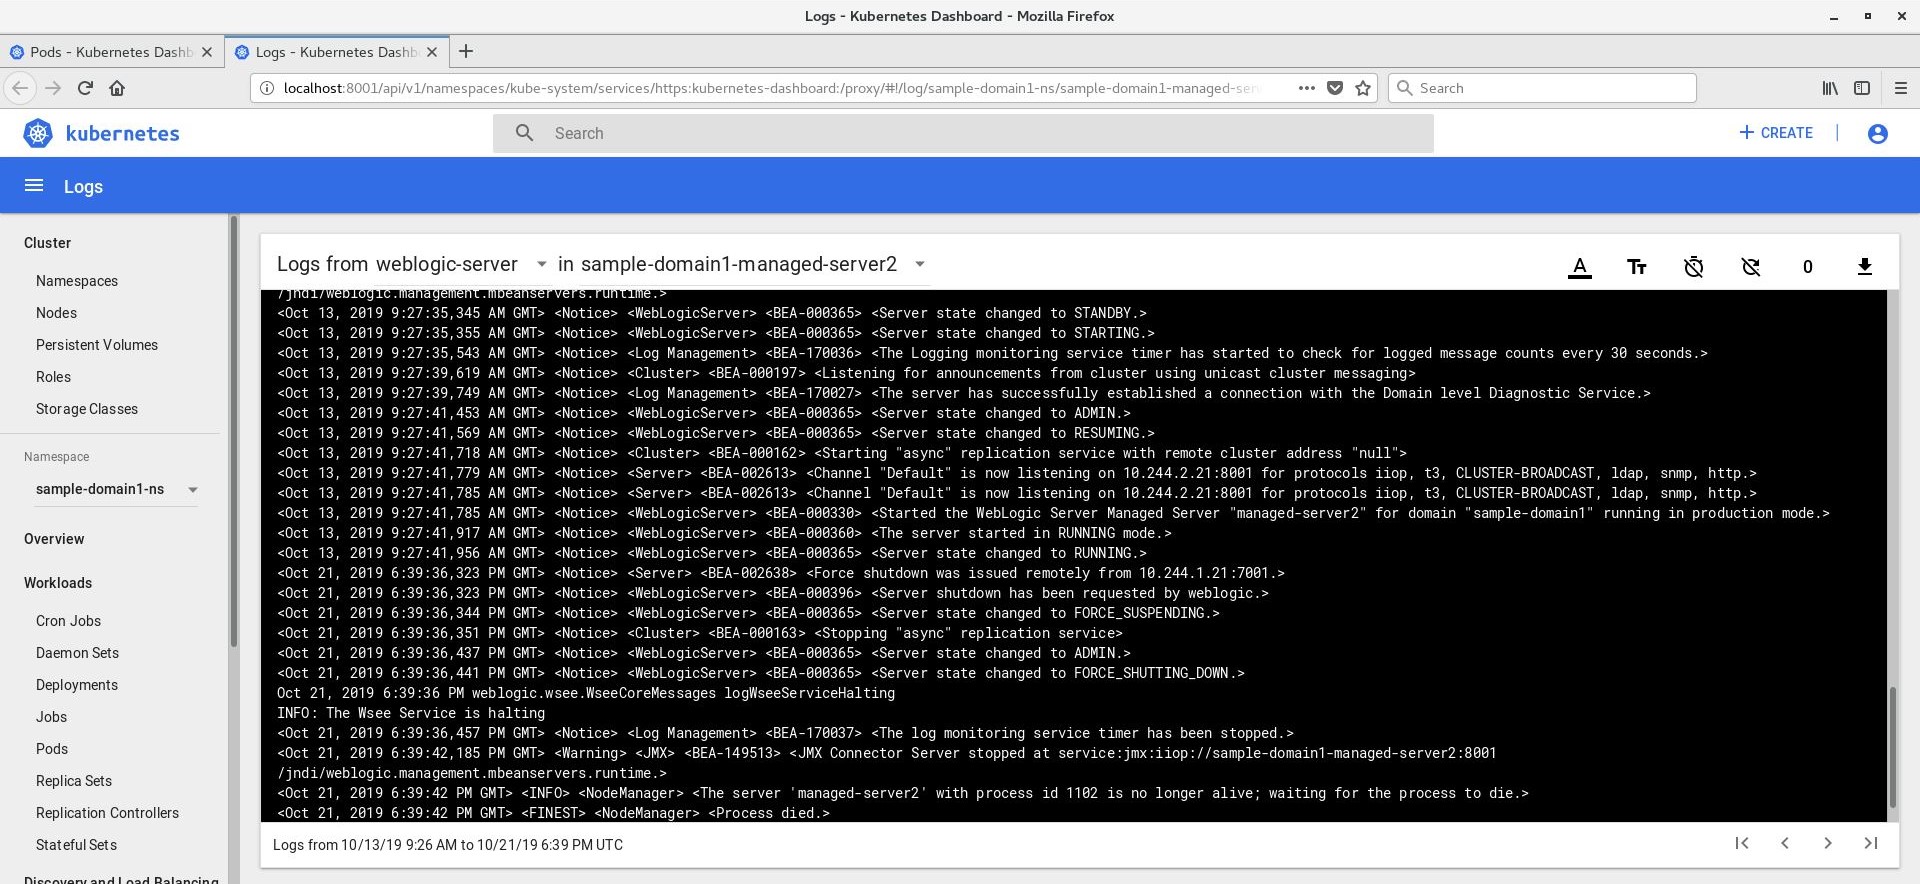Bookmark this page with the star

click(1362, 88)
